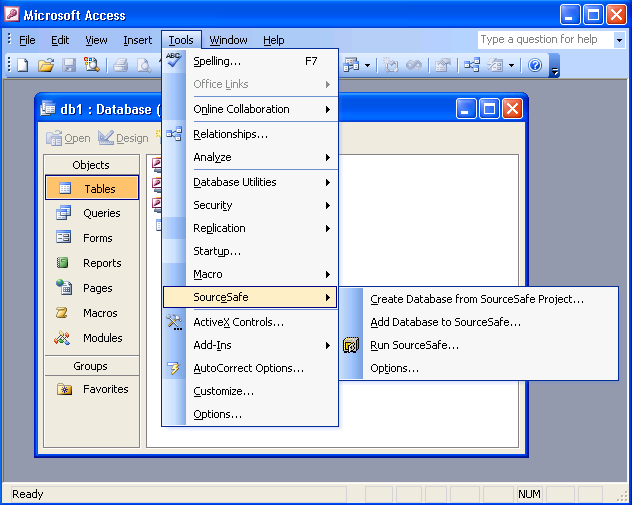Viewport: 632px width, 505px height.
Task: Open the View menu
Action: click(96, 40)
